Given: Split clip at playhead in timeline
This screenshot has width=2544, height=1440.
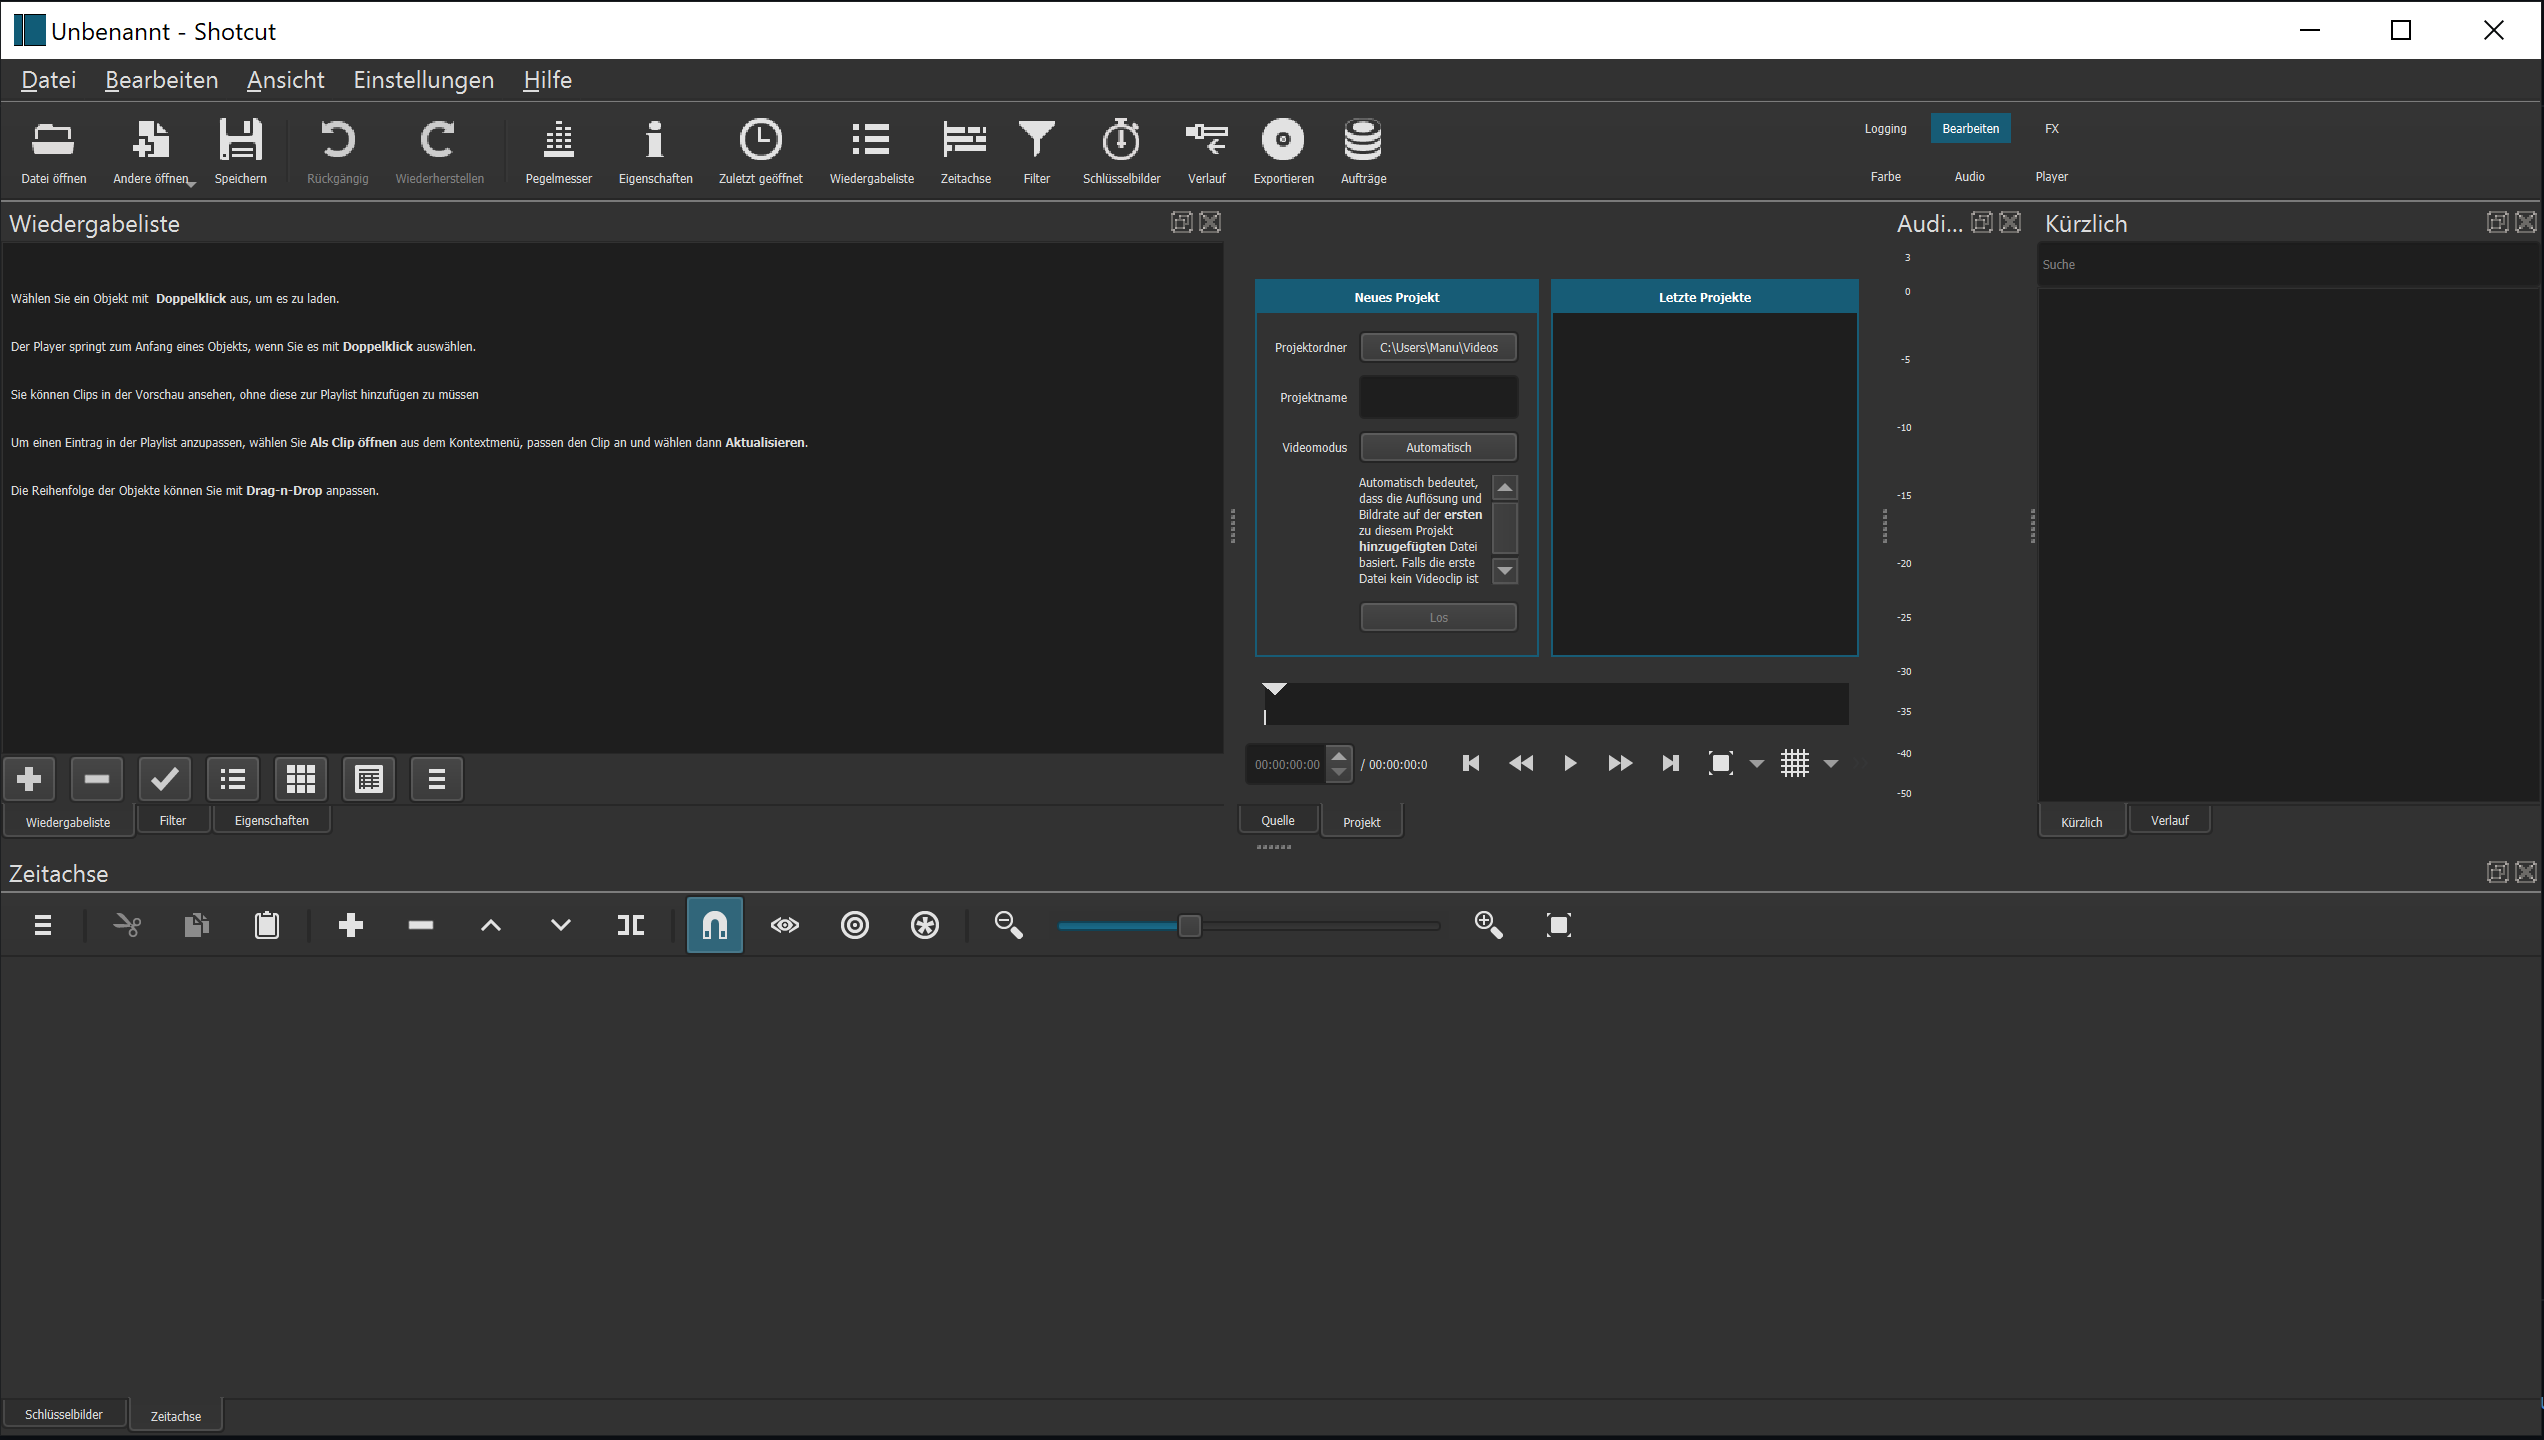Looking at the screenshot, I should tap(631, 925).
